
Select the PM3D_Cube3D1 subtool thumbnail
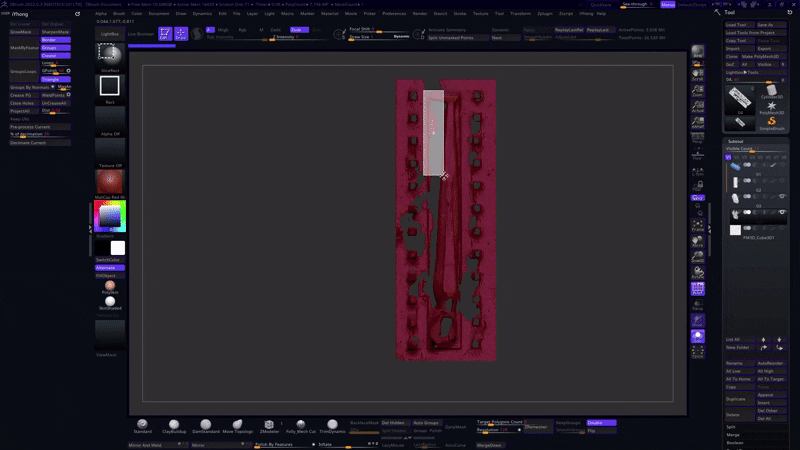click(x=735, y=230)
